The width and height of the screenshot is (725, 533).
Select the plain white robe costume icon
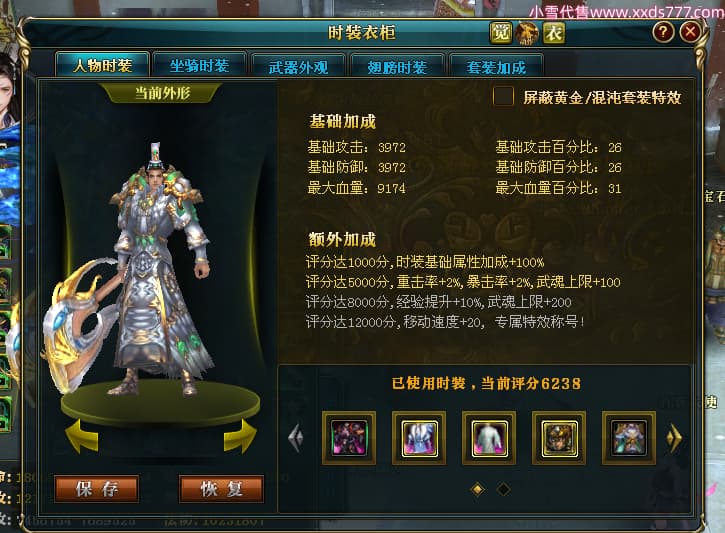coord(489,438)
